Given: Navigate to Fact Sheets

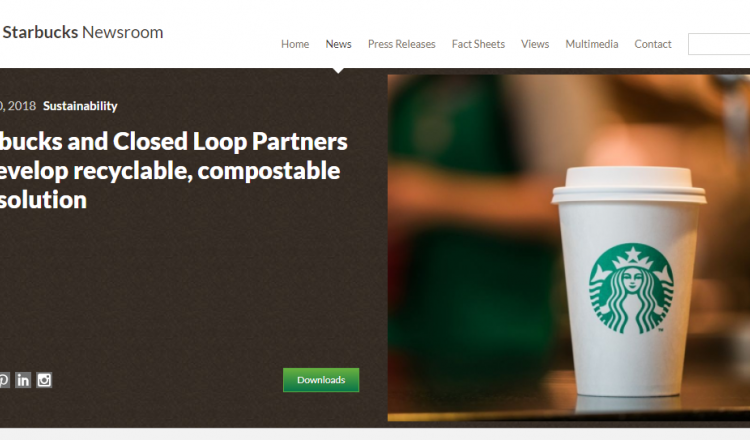Looking at the screenshot, I should 478,44.
